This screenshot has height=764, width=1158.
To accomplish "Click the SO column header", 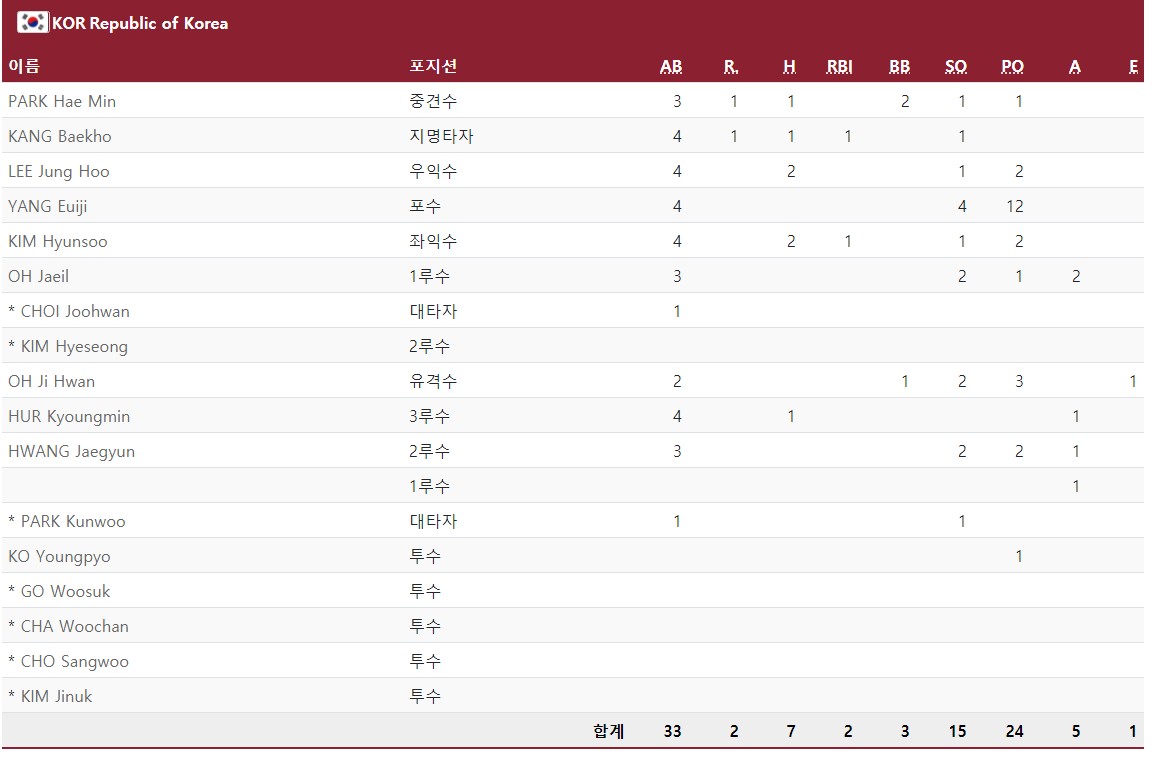I will (956, 66).
